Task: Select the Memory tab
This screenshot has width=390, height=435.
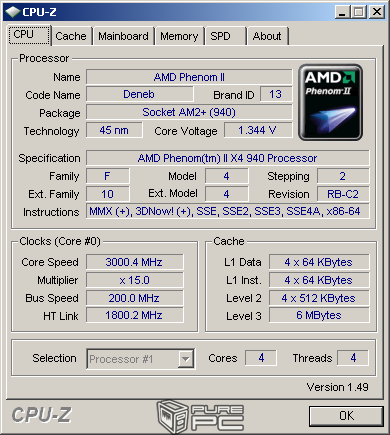Action: [179, 36]
